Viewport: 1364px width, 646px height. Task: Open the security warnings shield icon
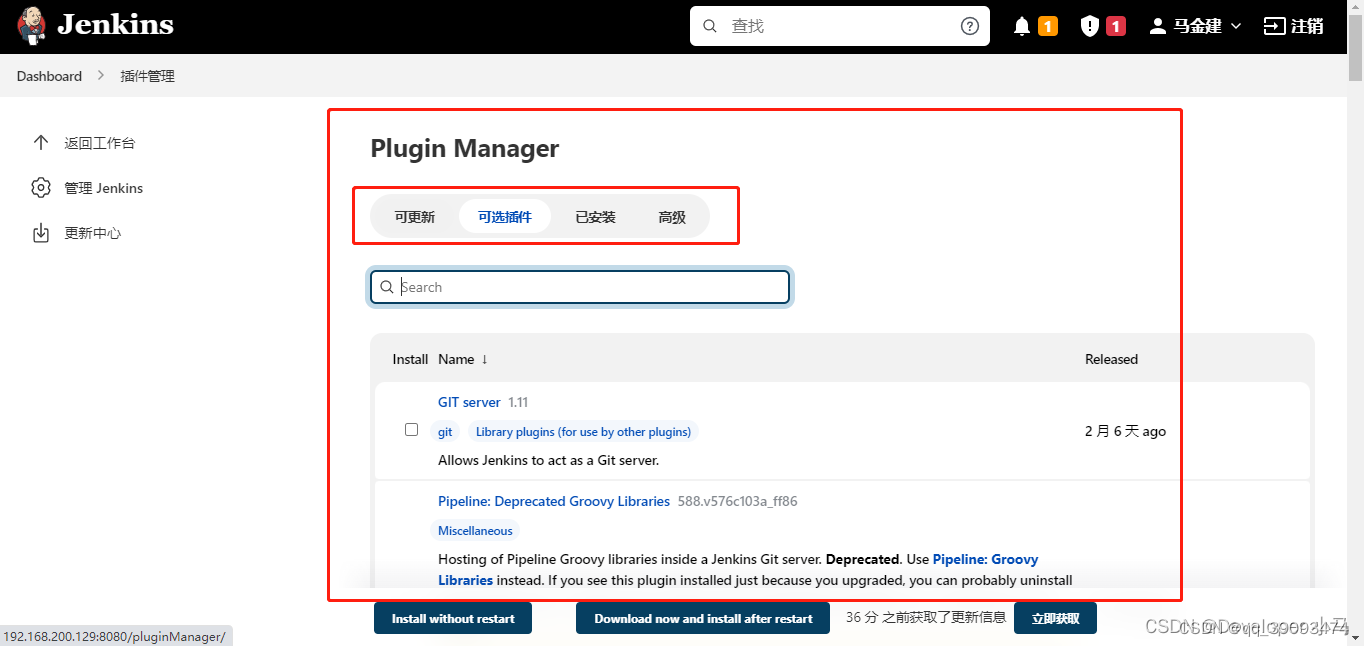(x=1090, y=26)
